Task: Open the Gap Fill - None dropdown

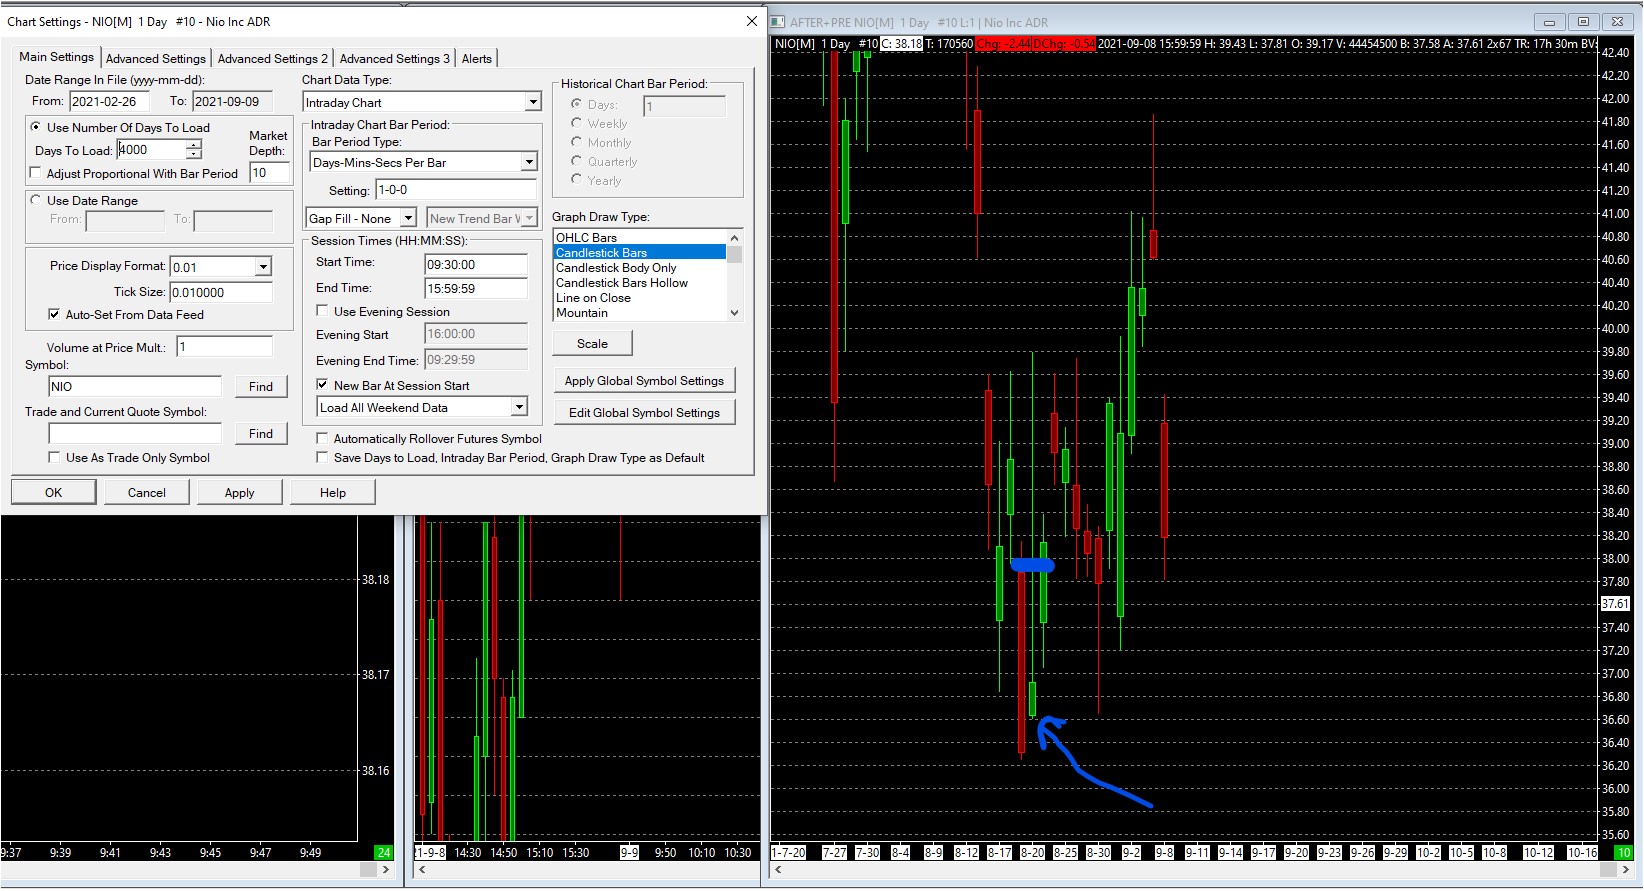Action: tap(408, 218)
